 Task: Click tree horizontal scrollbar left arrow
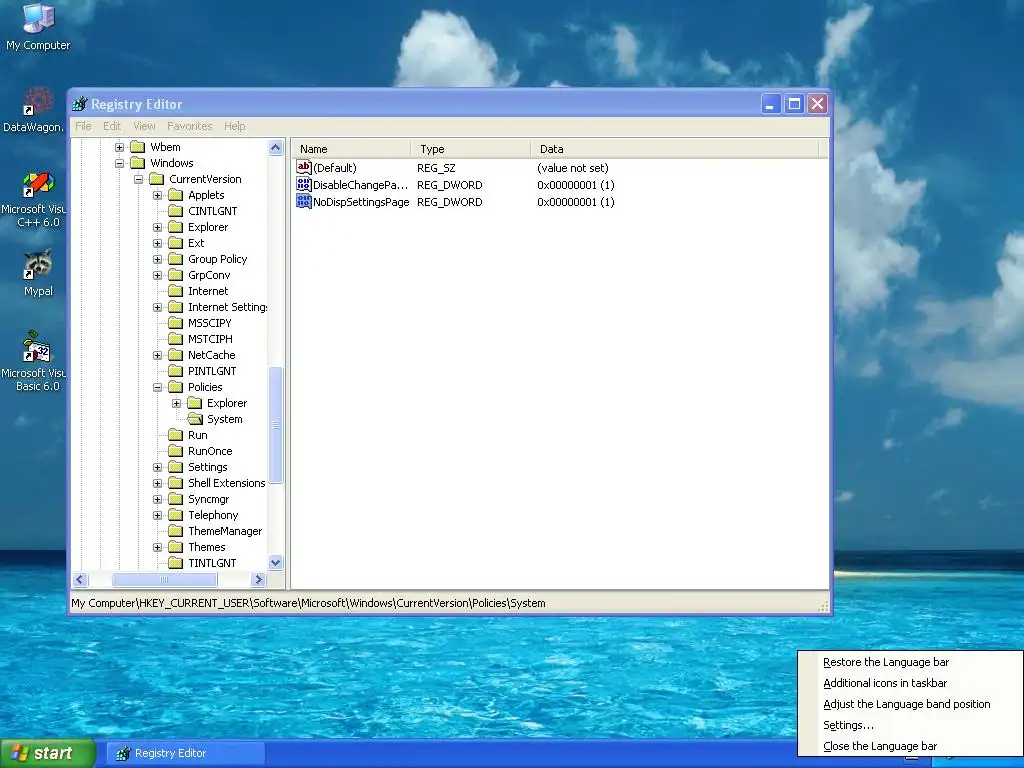[80, 579]
